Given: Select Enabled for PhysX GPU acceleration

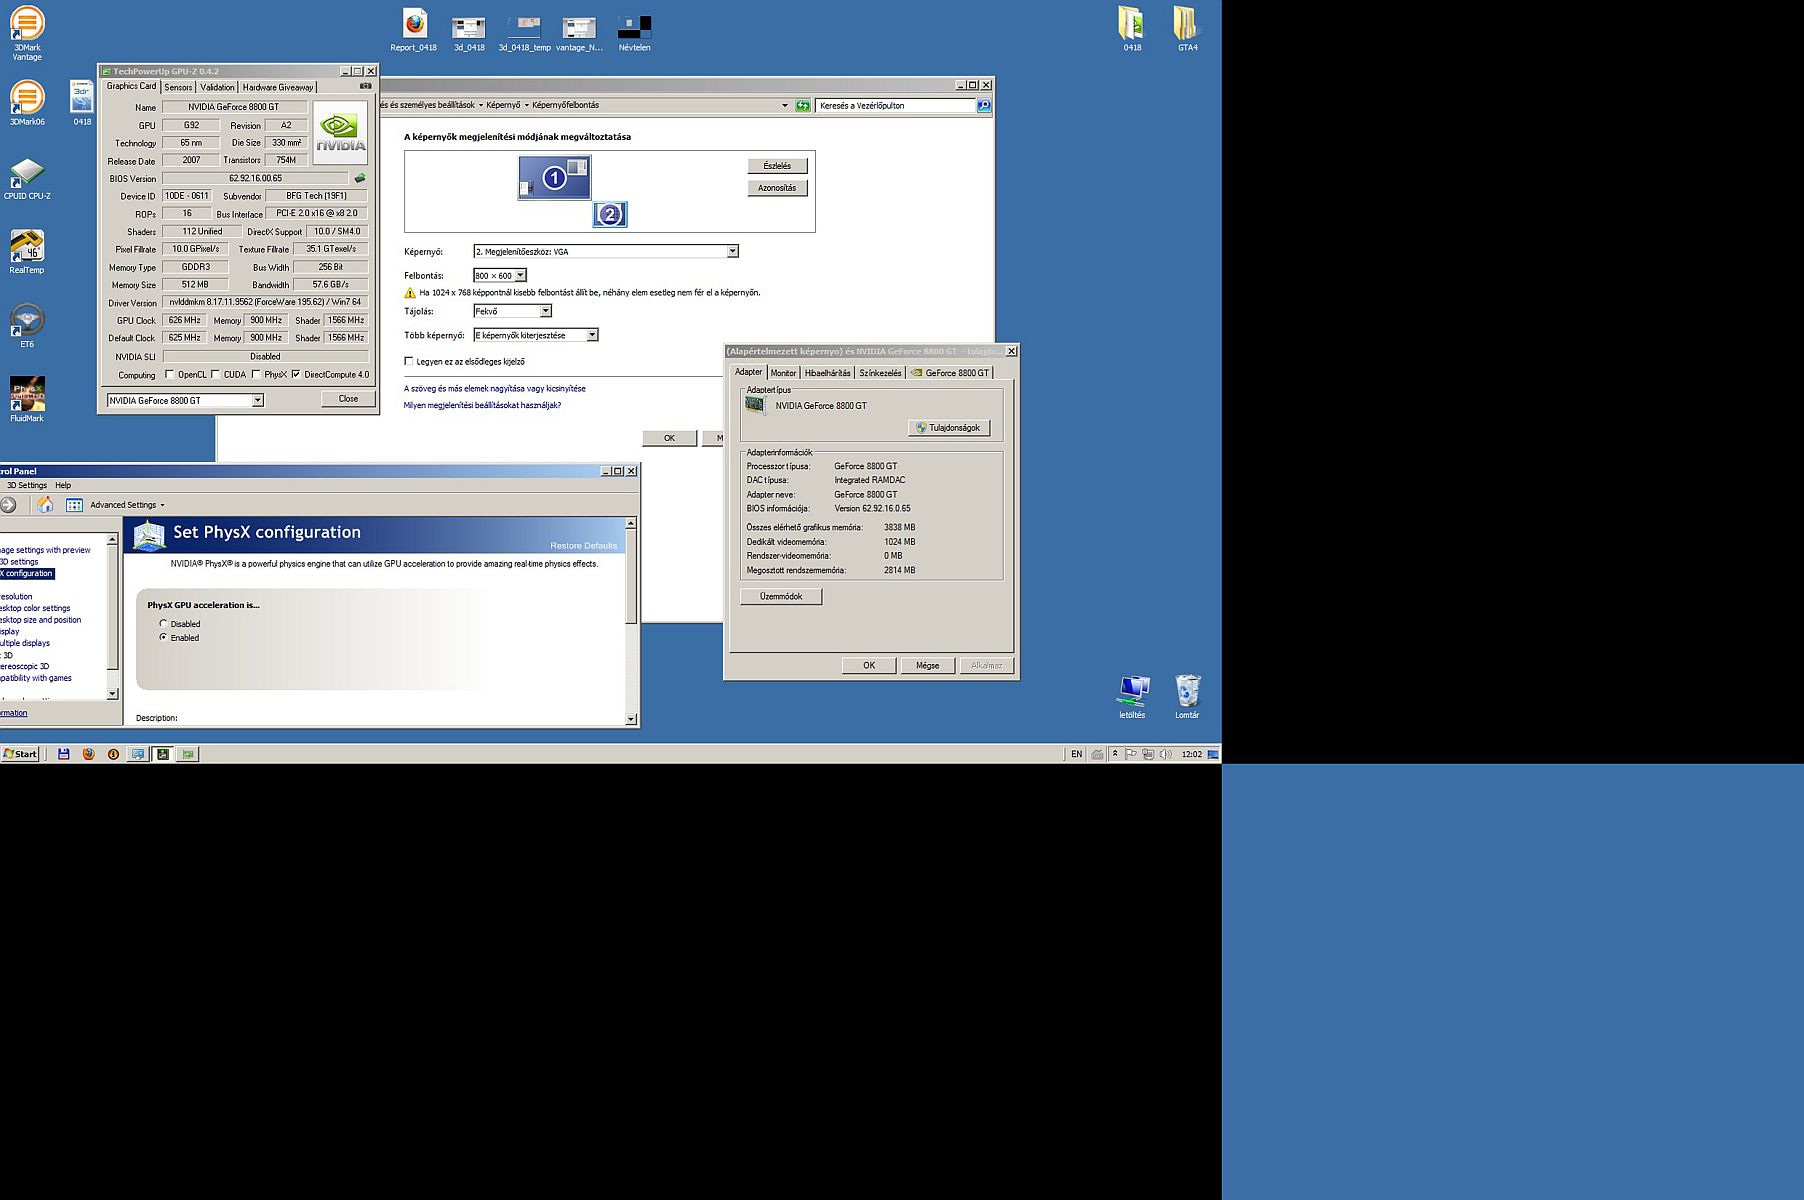Looking at the screenshot, I should point(163,637).
